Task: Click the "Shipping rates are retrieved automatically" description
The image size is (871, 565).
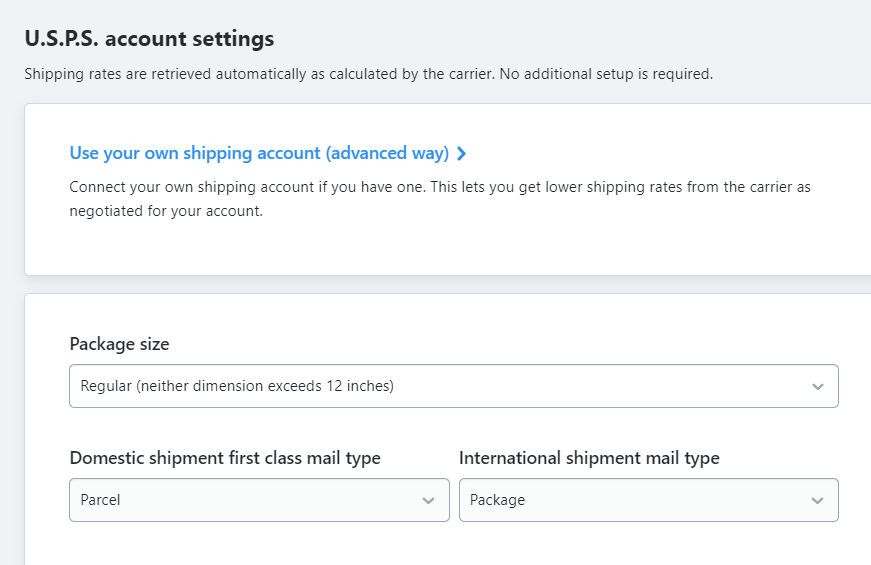Action: point(368,74)
